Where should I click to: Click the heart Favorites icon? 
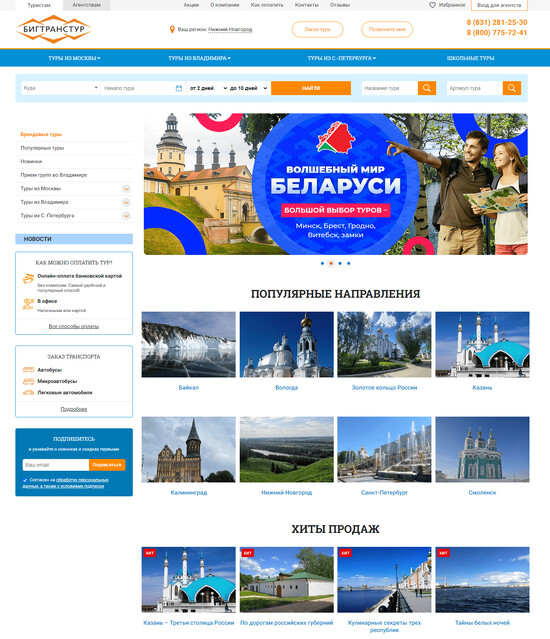[x=433, y=5]
